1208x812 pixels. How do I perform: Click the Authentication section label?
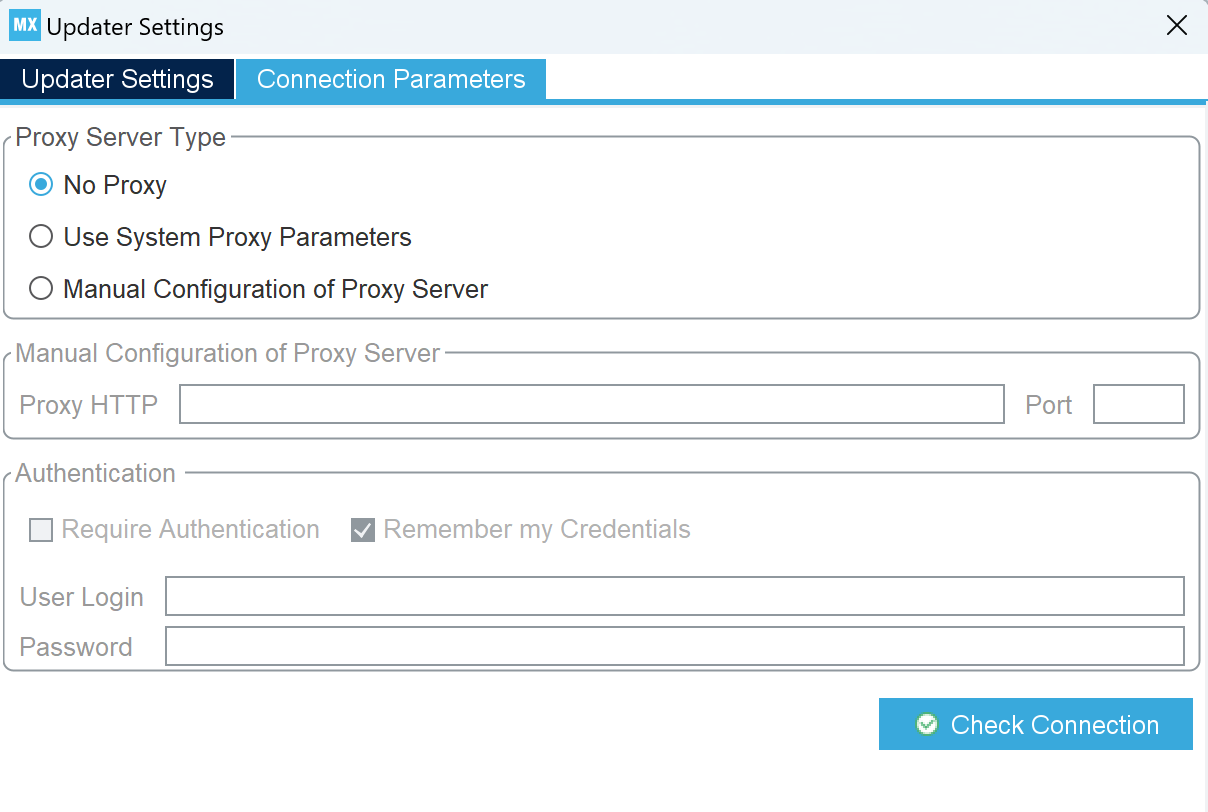[94, 473]
